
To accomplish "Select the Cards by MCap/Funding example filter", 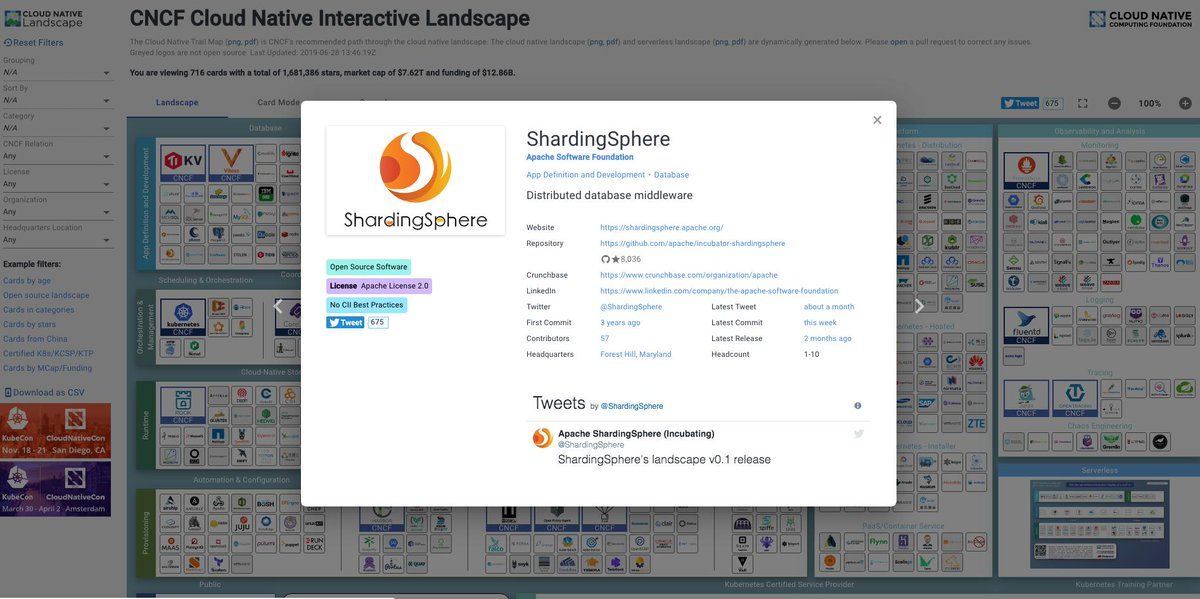I will tap(47, 368).
